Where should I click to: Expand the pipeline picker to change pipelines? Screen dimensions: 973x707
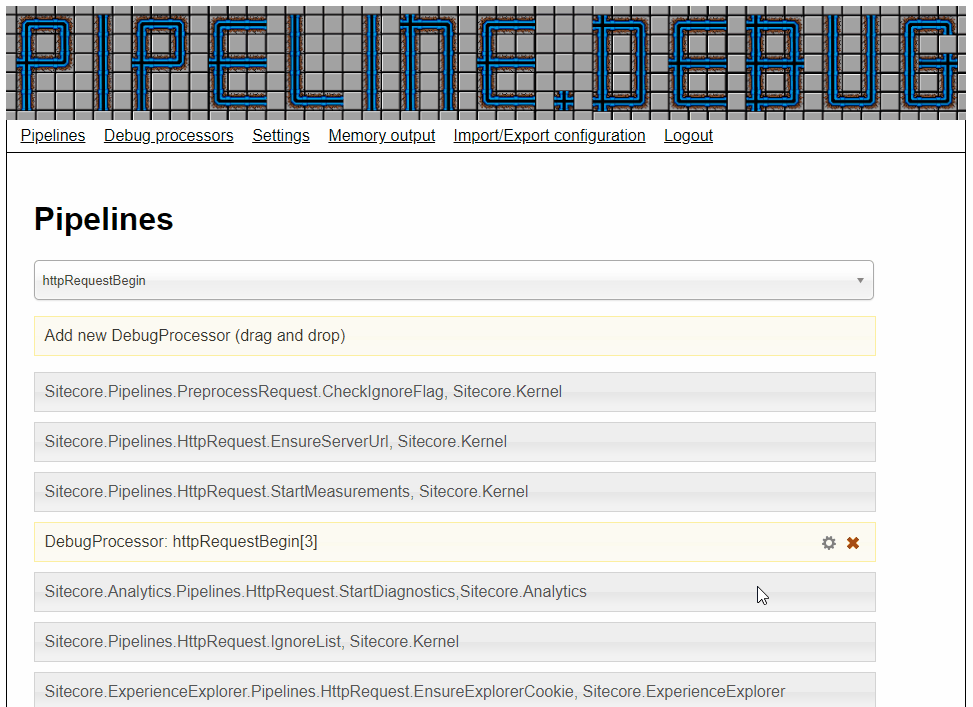(x=859, y=280)
